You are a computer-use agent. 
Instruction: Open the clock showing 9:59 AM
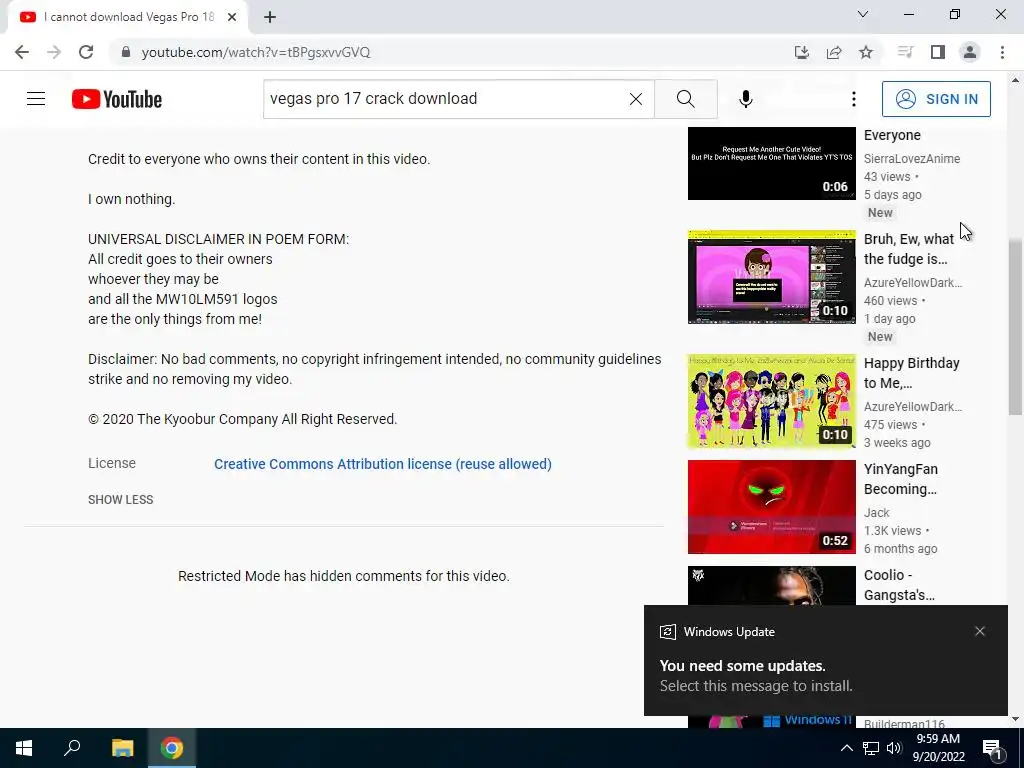(938, 748)
